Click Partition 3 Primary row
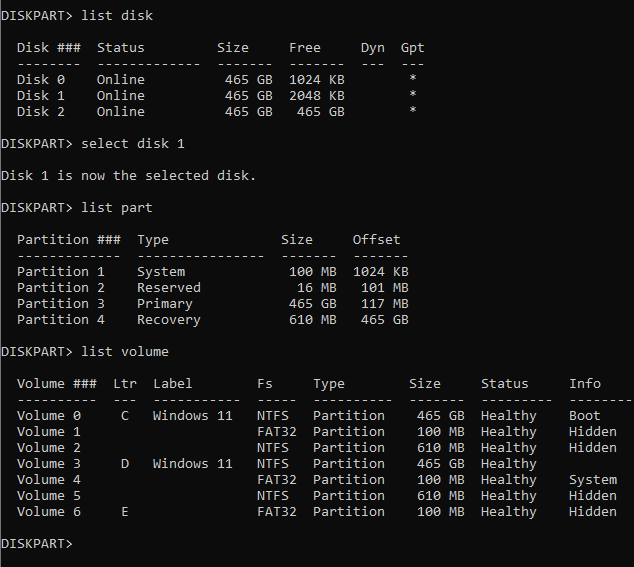634x567 pixels. (213, 304)
